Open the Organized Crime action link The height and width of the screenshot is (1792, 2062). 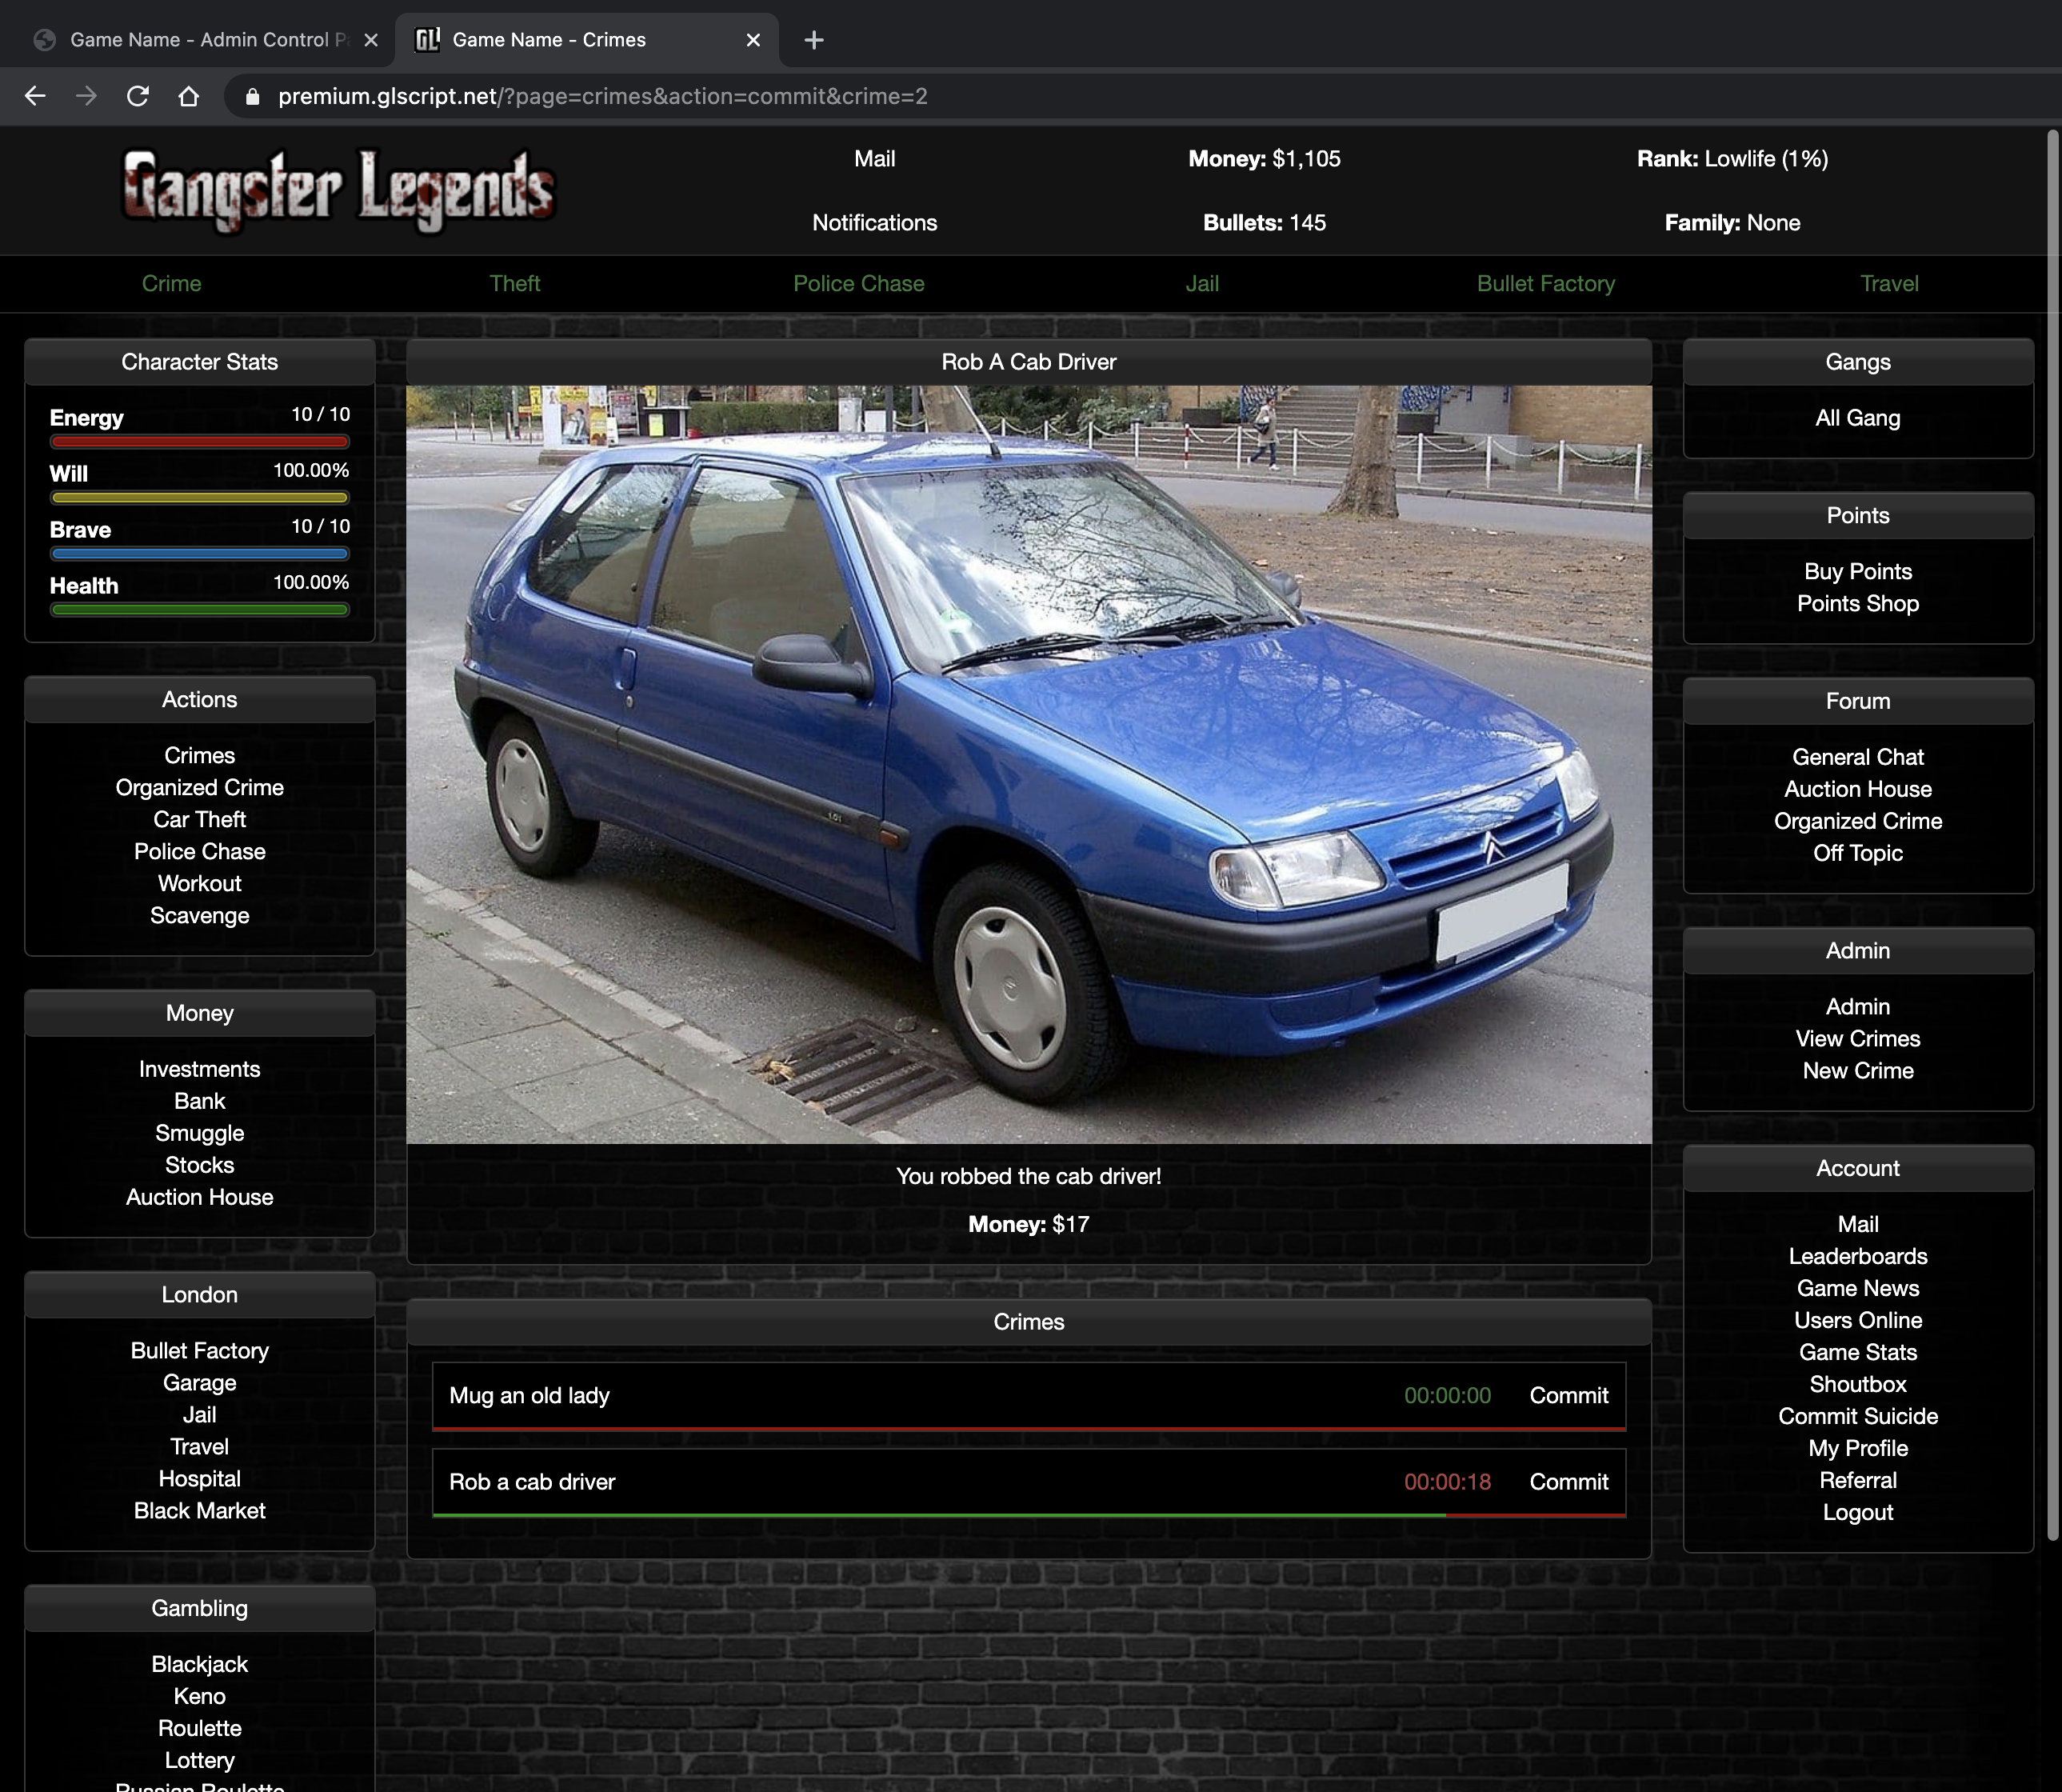pyautogui.click(x=200, y=788)
